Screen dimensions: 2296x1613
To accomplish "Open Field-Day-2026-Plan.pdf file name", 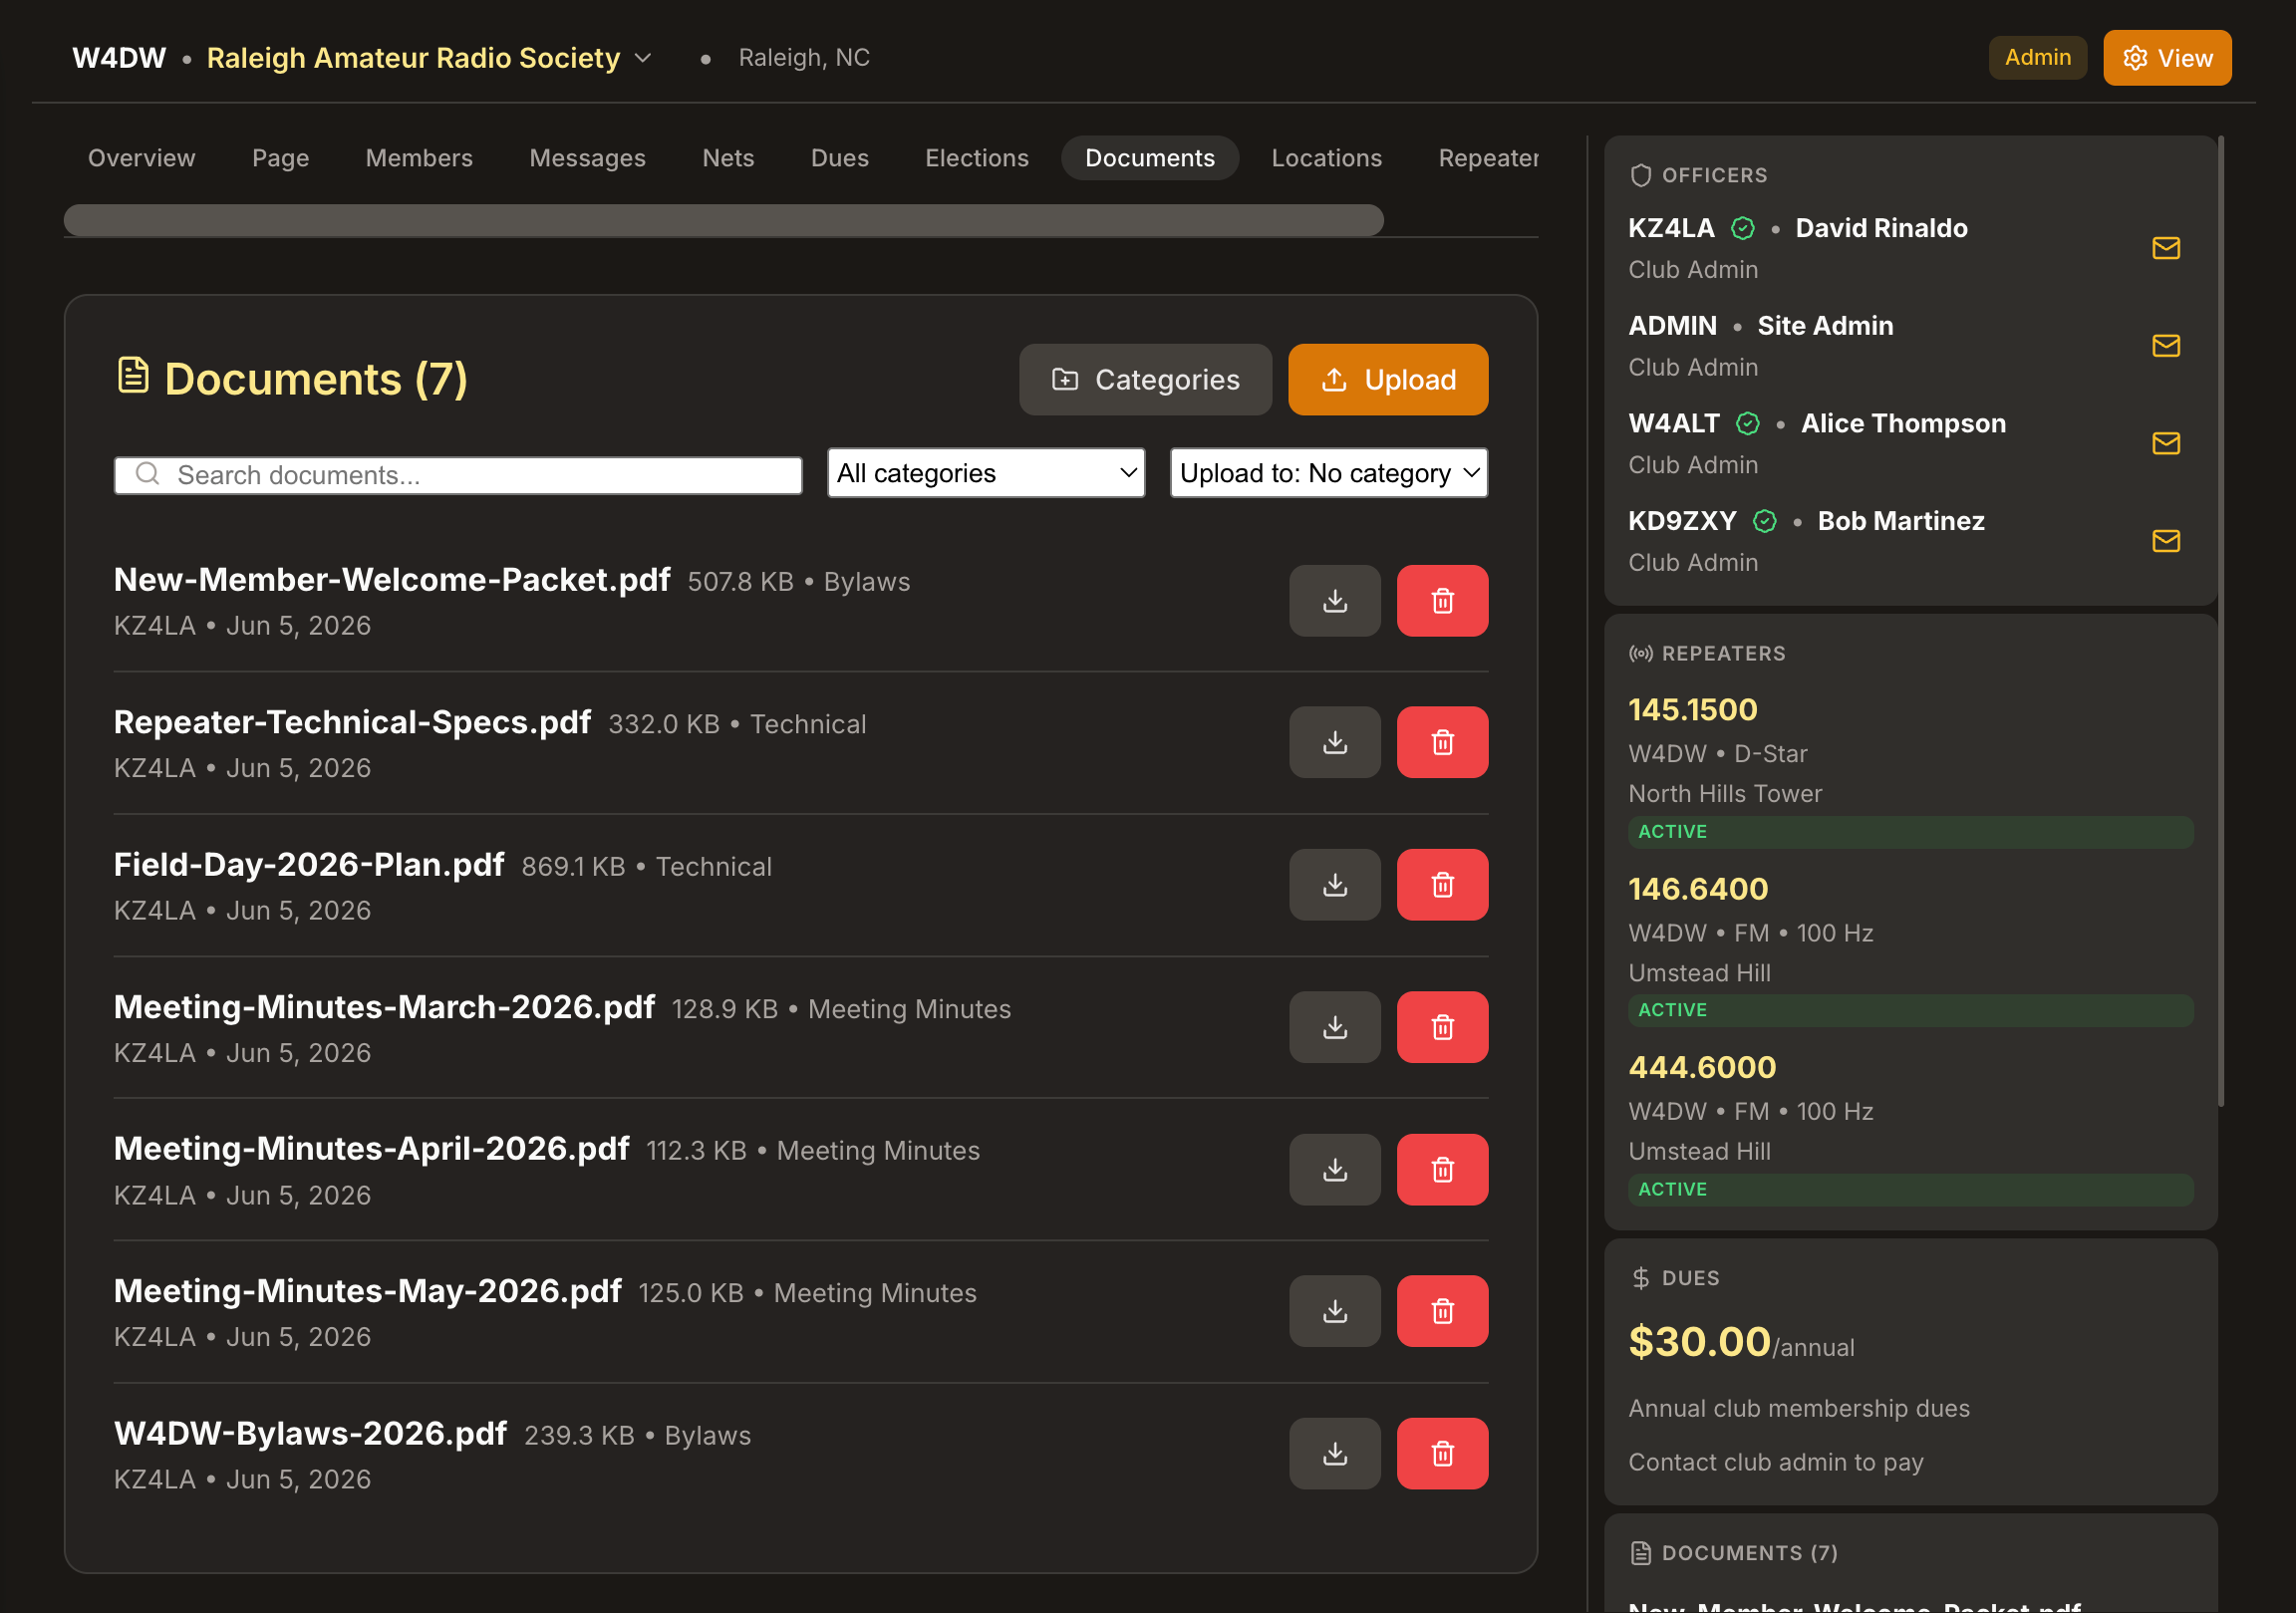I will (309, 865).
